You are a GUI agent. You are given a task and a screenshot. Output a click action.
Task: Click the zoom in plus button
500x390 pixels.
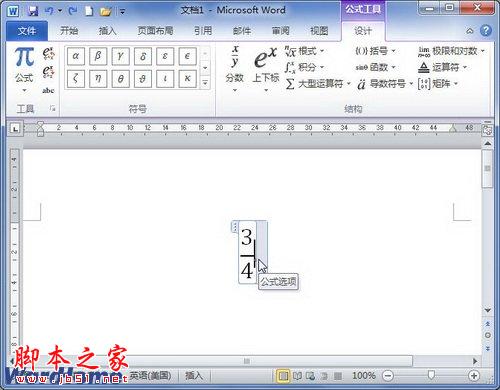pos(474,376)
